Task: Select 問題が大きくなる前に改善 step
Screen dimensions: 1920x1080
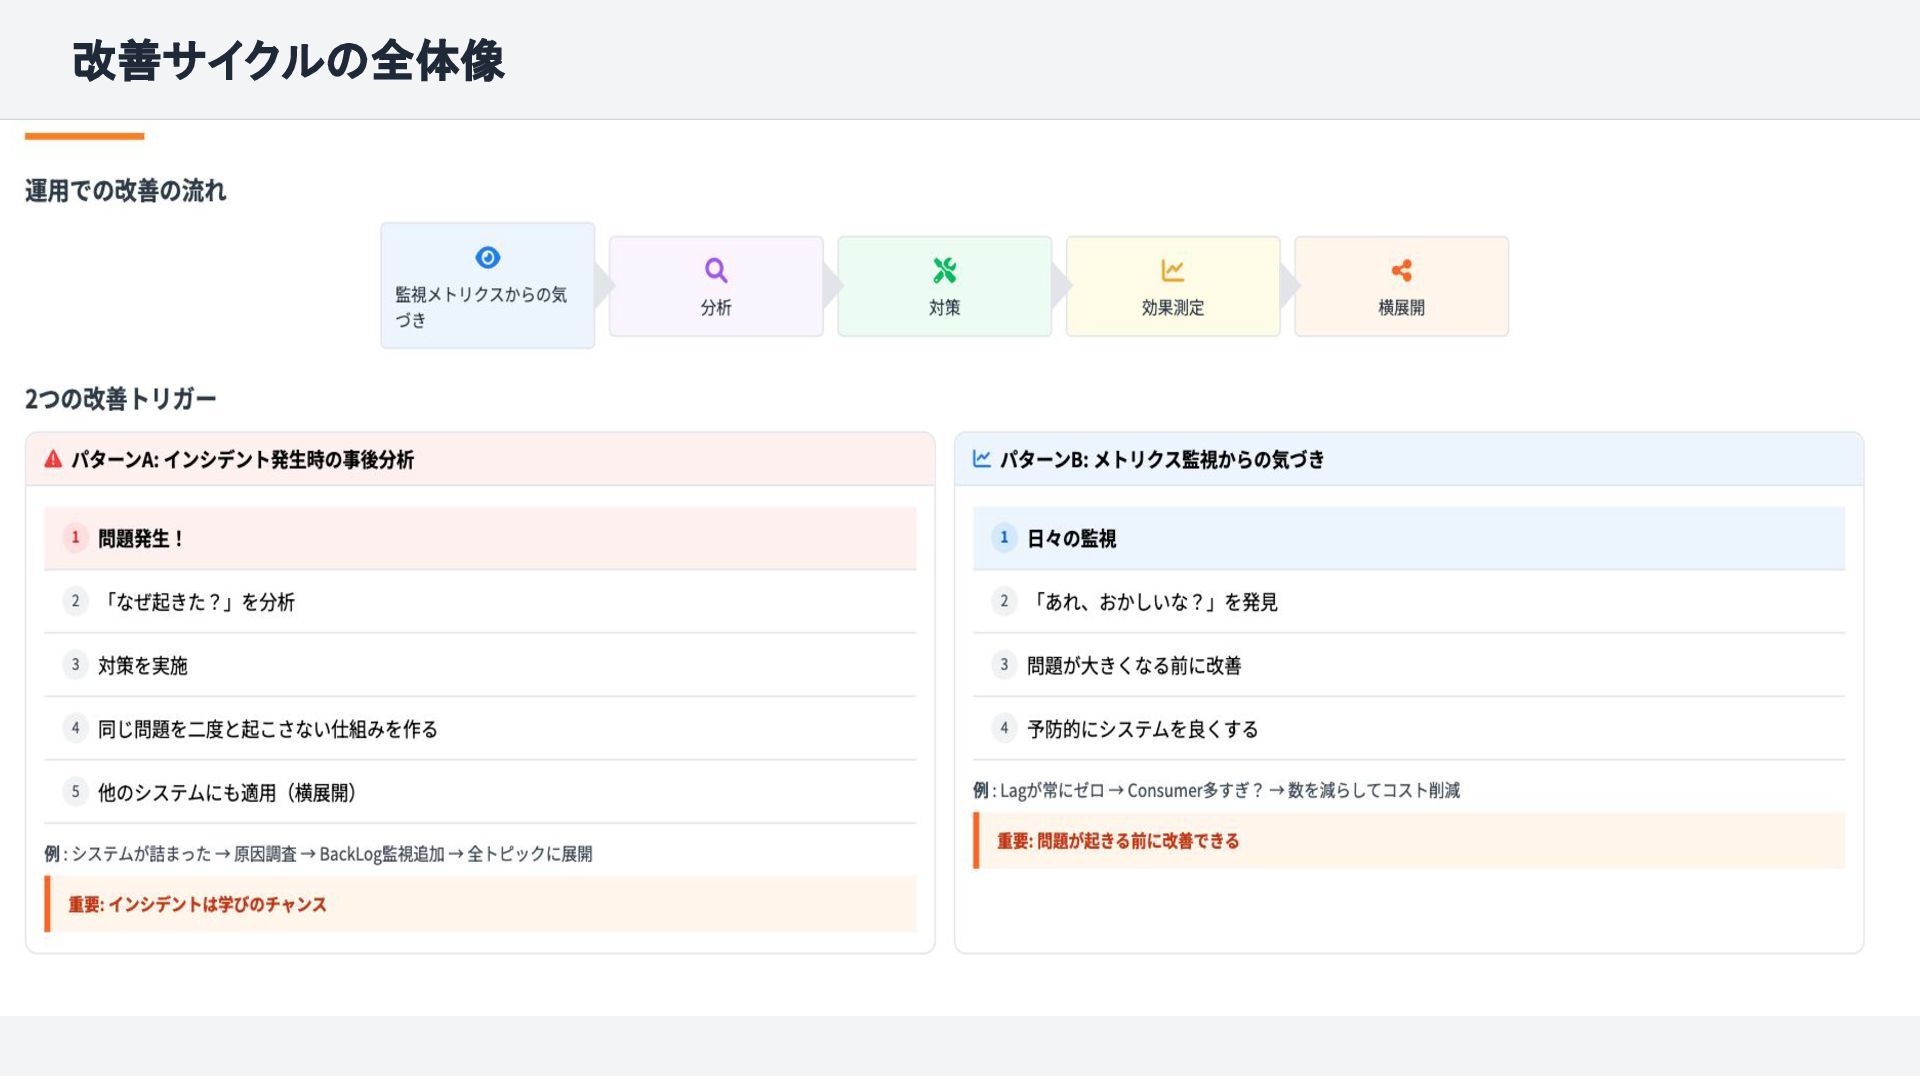Action: tap(1134, 666)
